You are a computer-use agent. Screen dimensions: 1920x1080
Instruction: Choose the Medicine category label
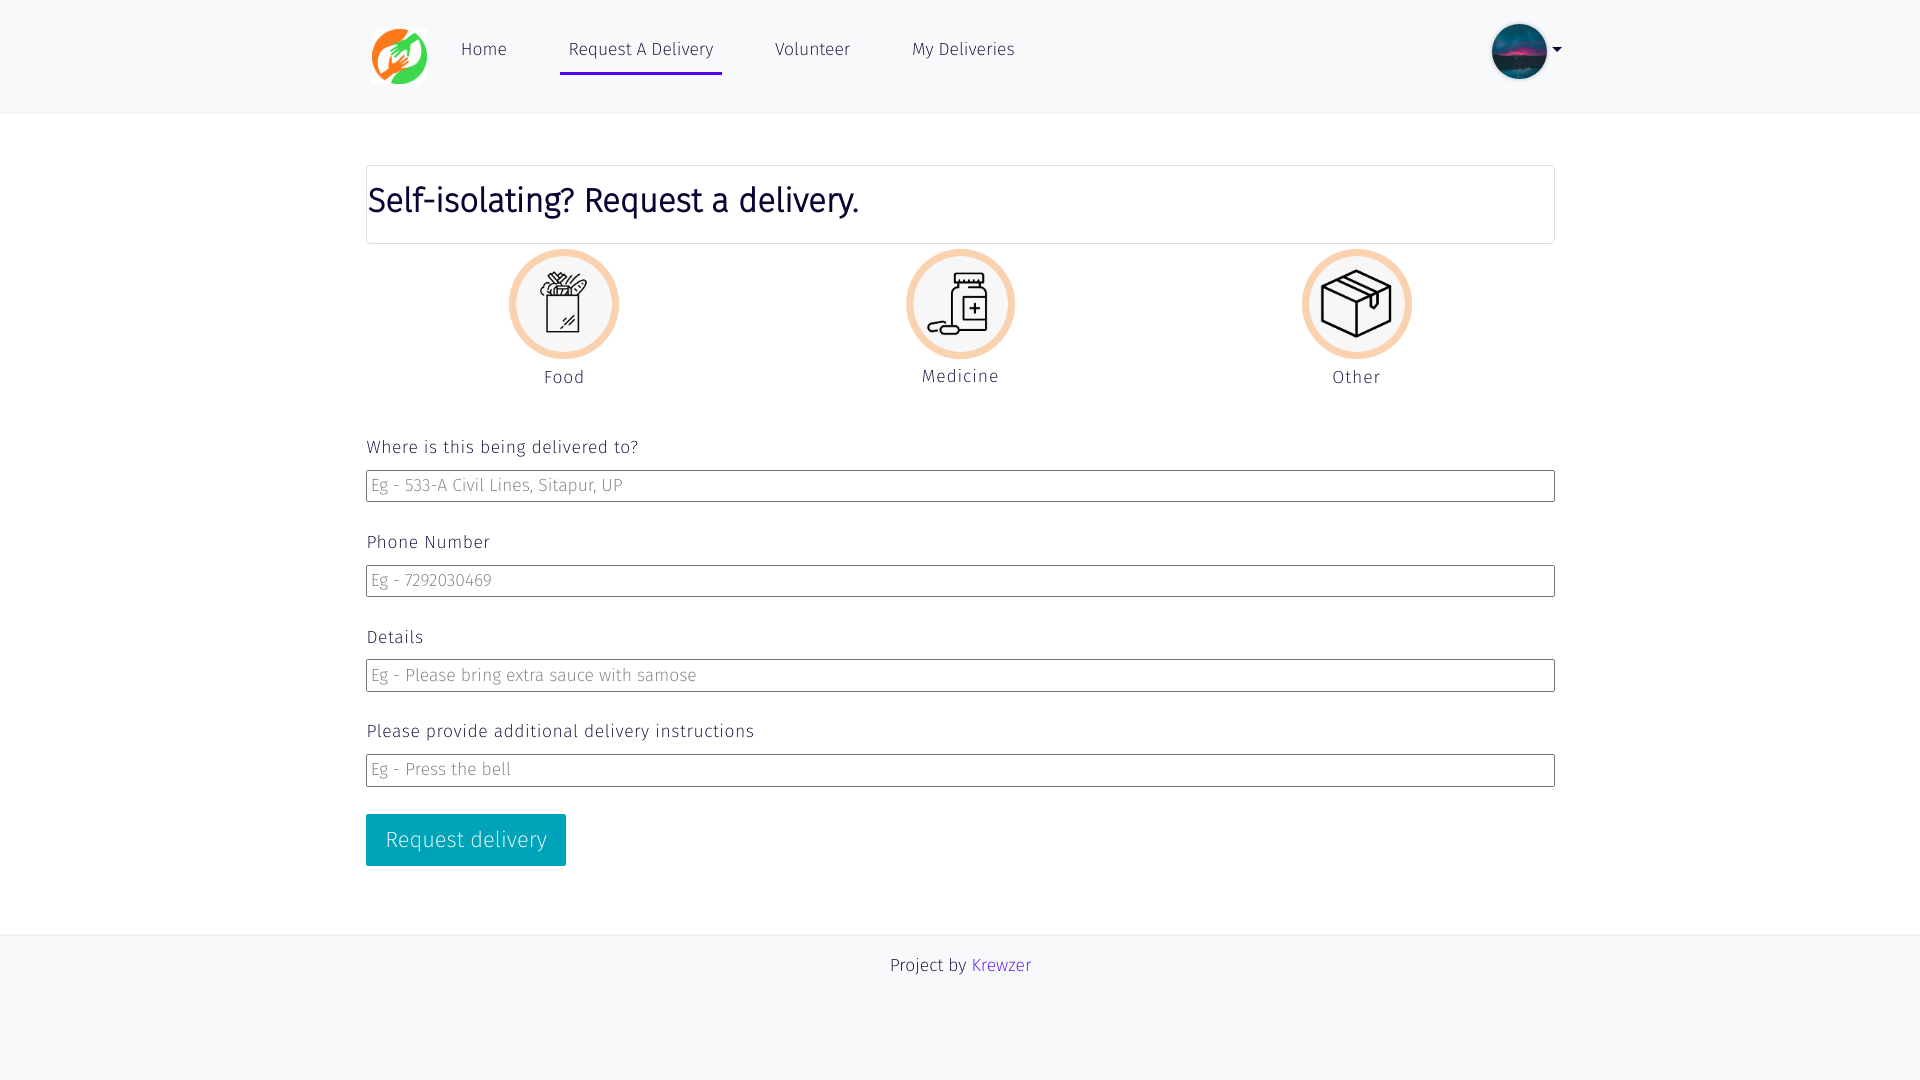point(960,376)
